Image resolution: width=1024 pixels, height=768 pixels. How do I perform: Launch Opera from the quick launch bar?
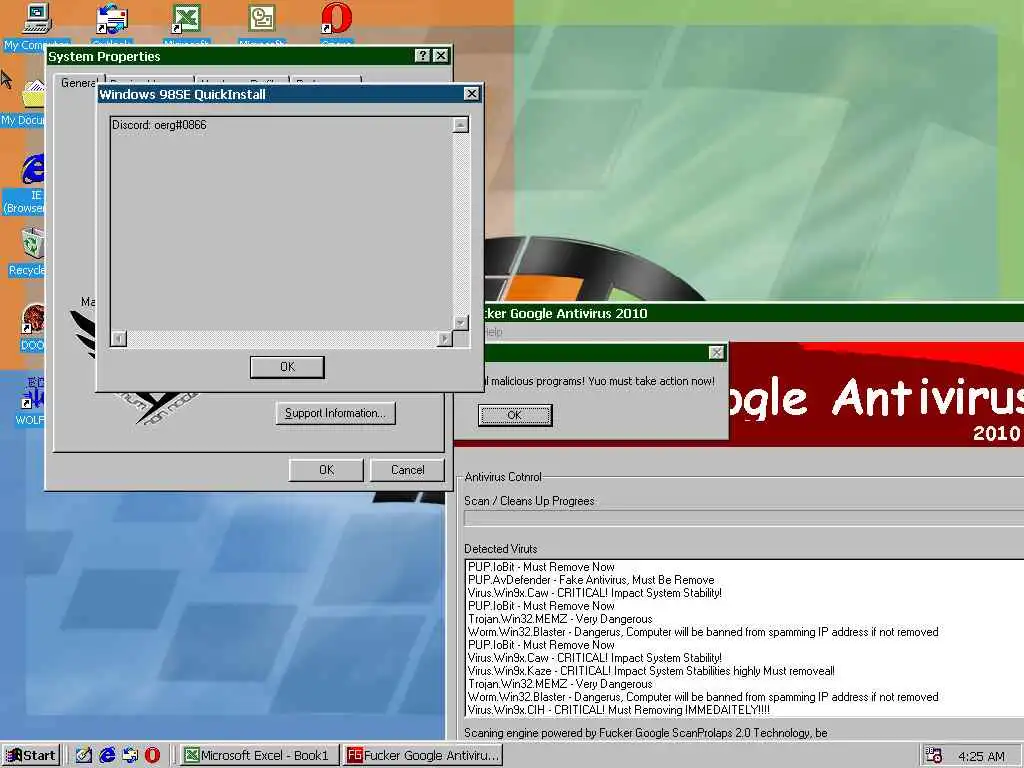tap(152, 756)
